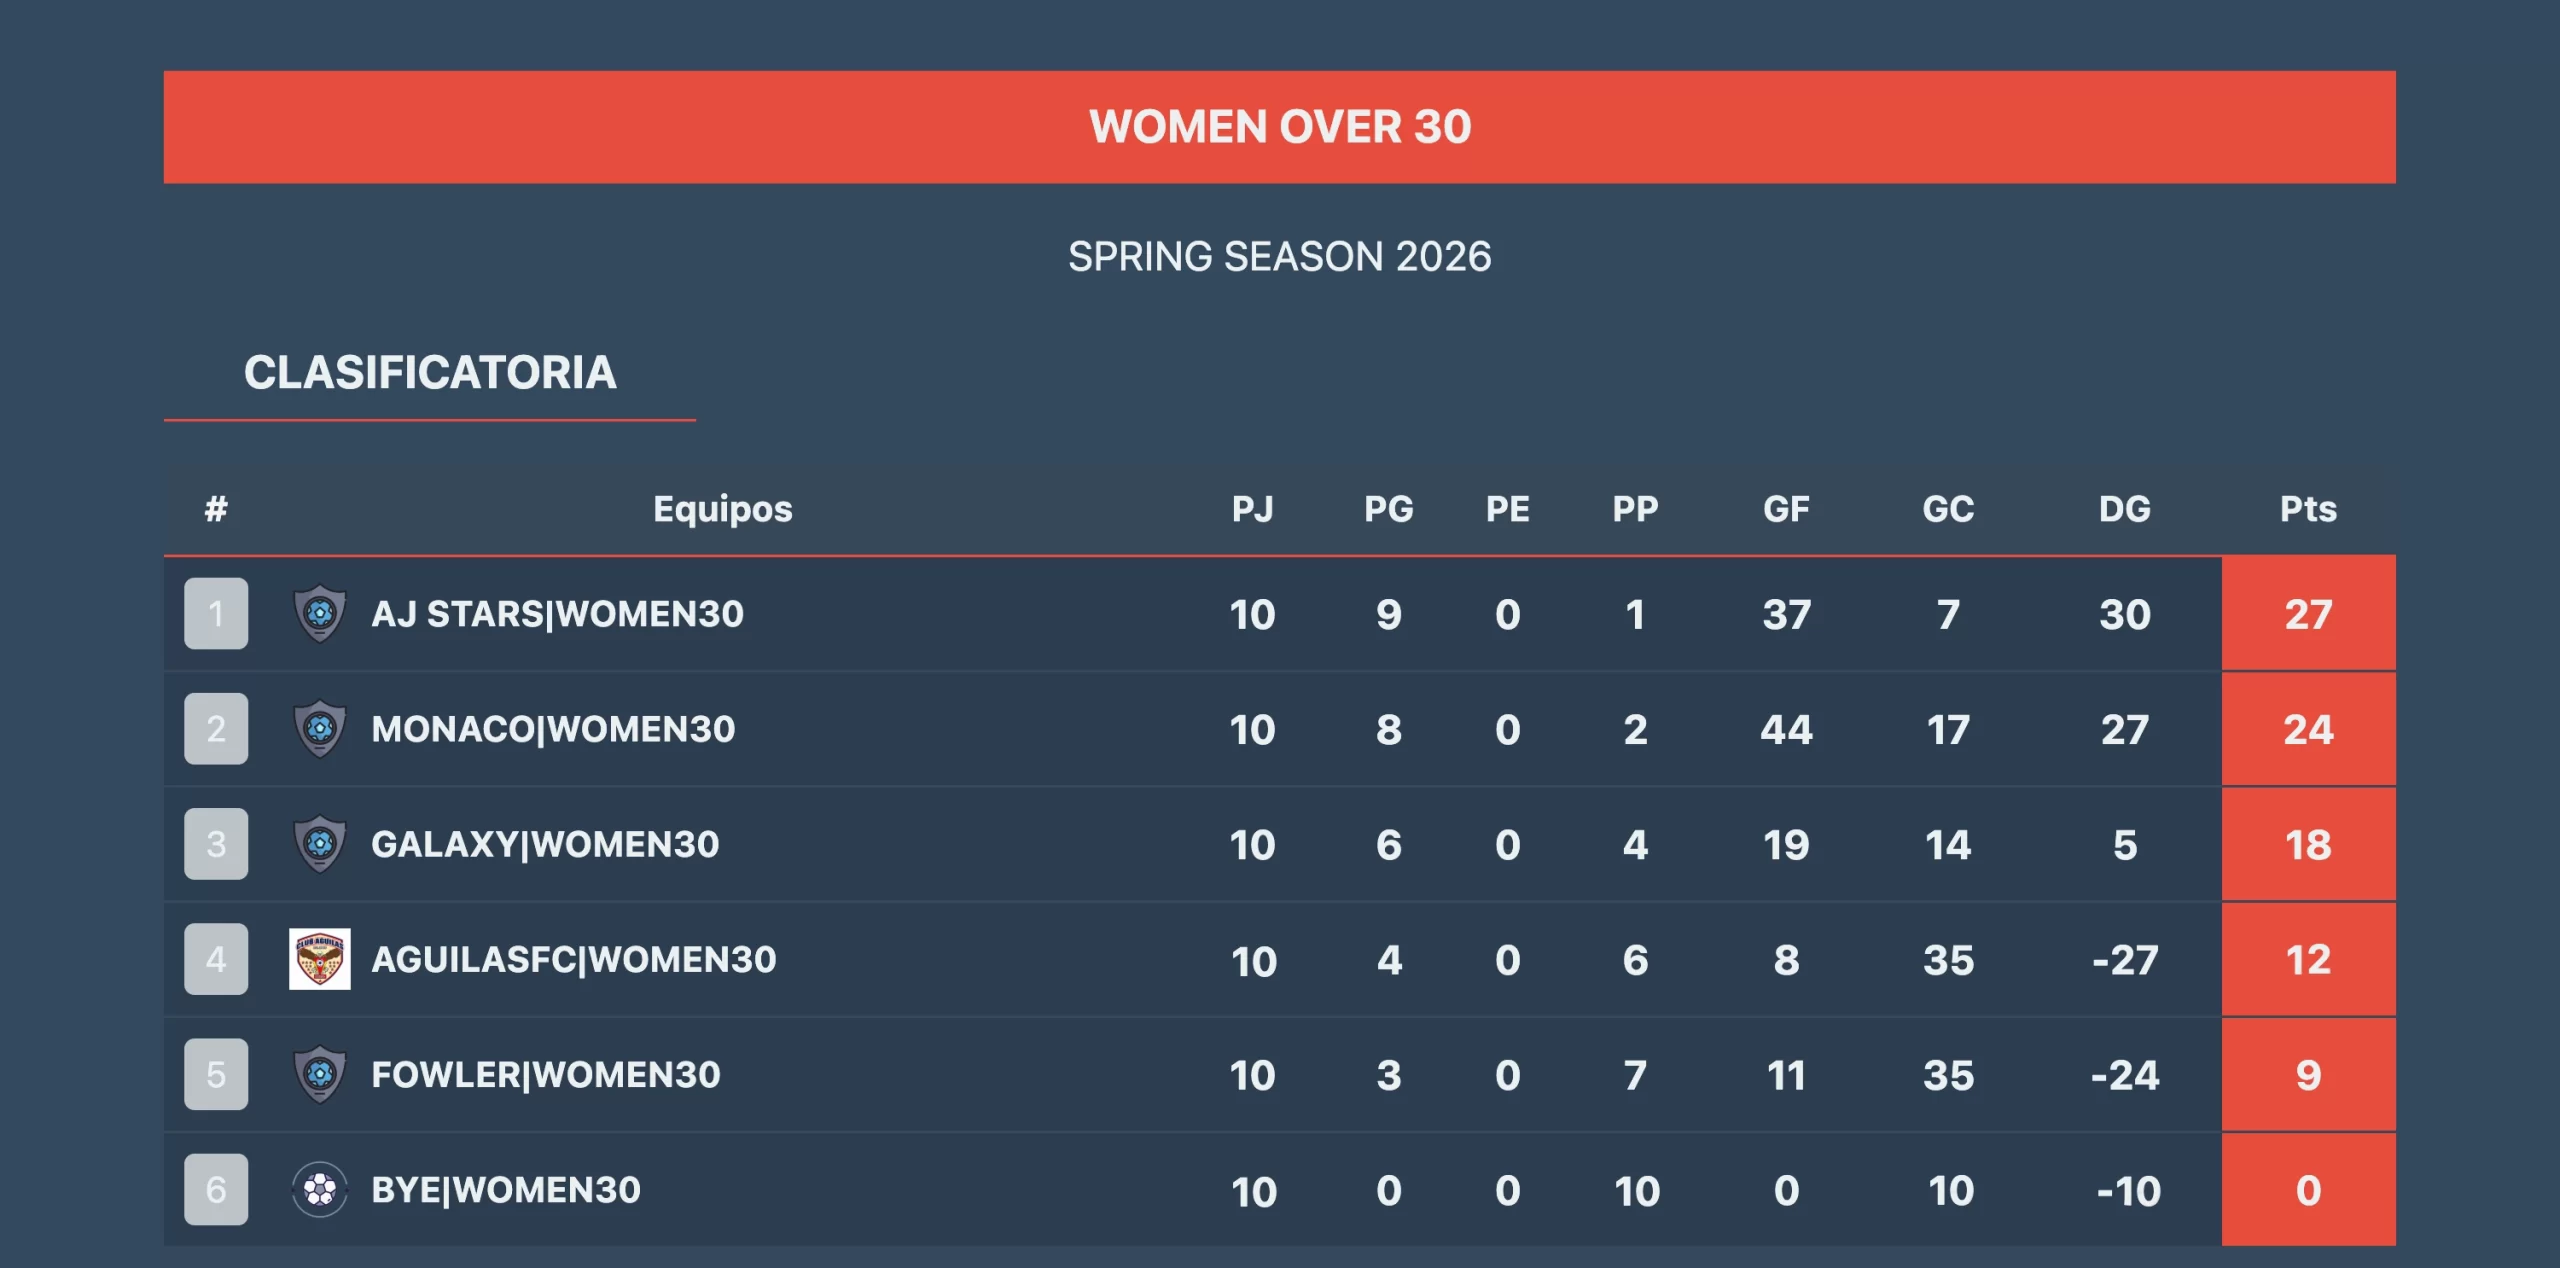Open the GALAXY|WOMEN30 team name
This screenshot has height=1268, width=2560.
(x=545, y=844)
